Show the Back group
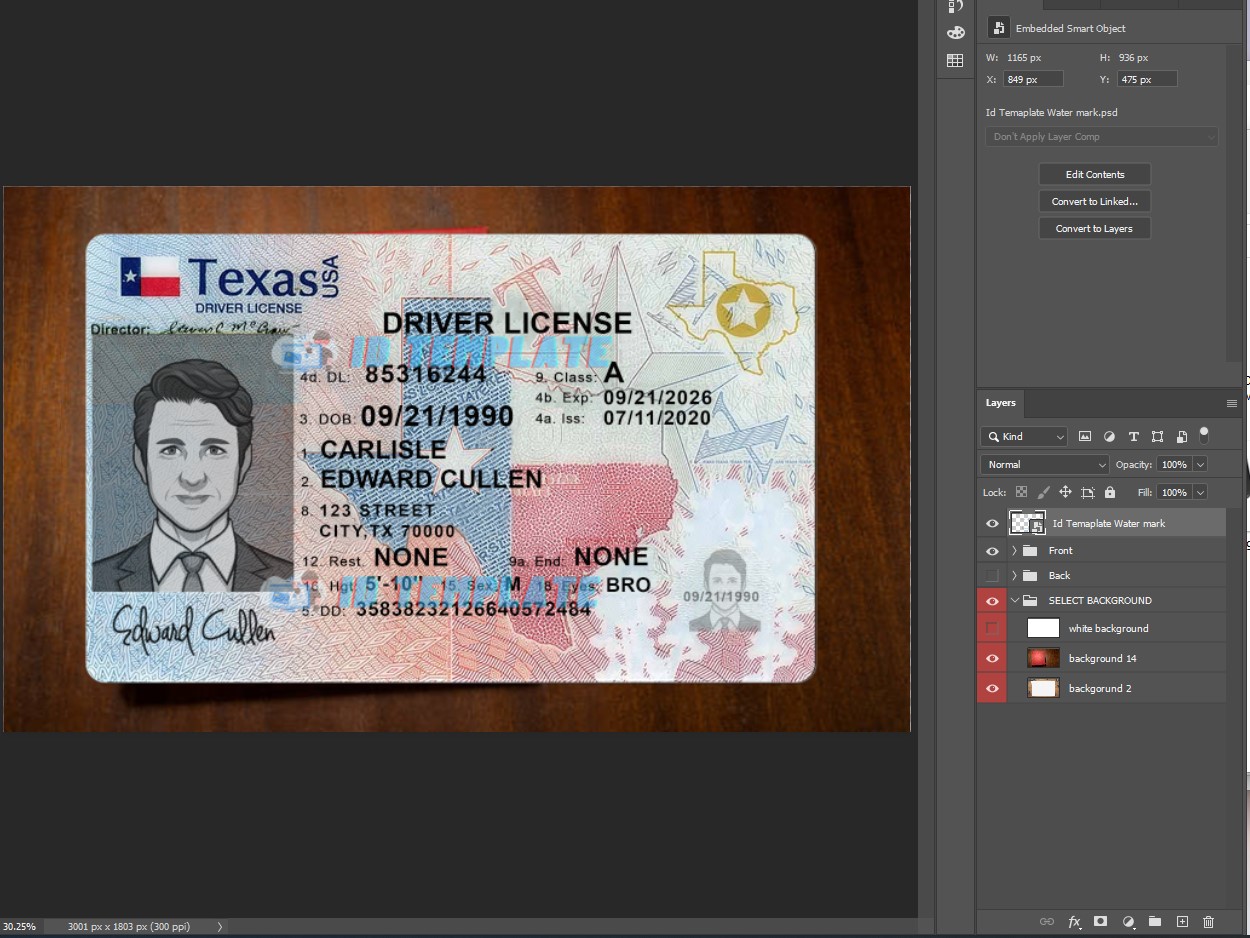The height and width of the screenshot is (938, 1250). pos(992,576)
